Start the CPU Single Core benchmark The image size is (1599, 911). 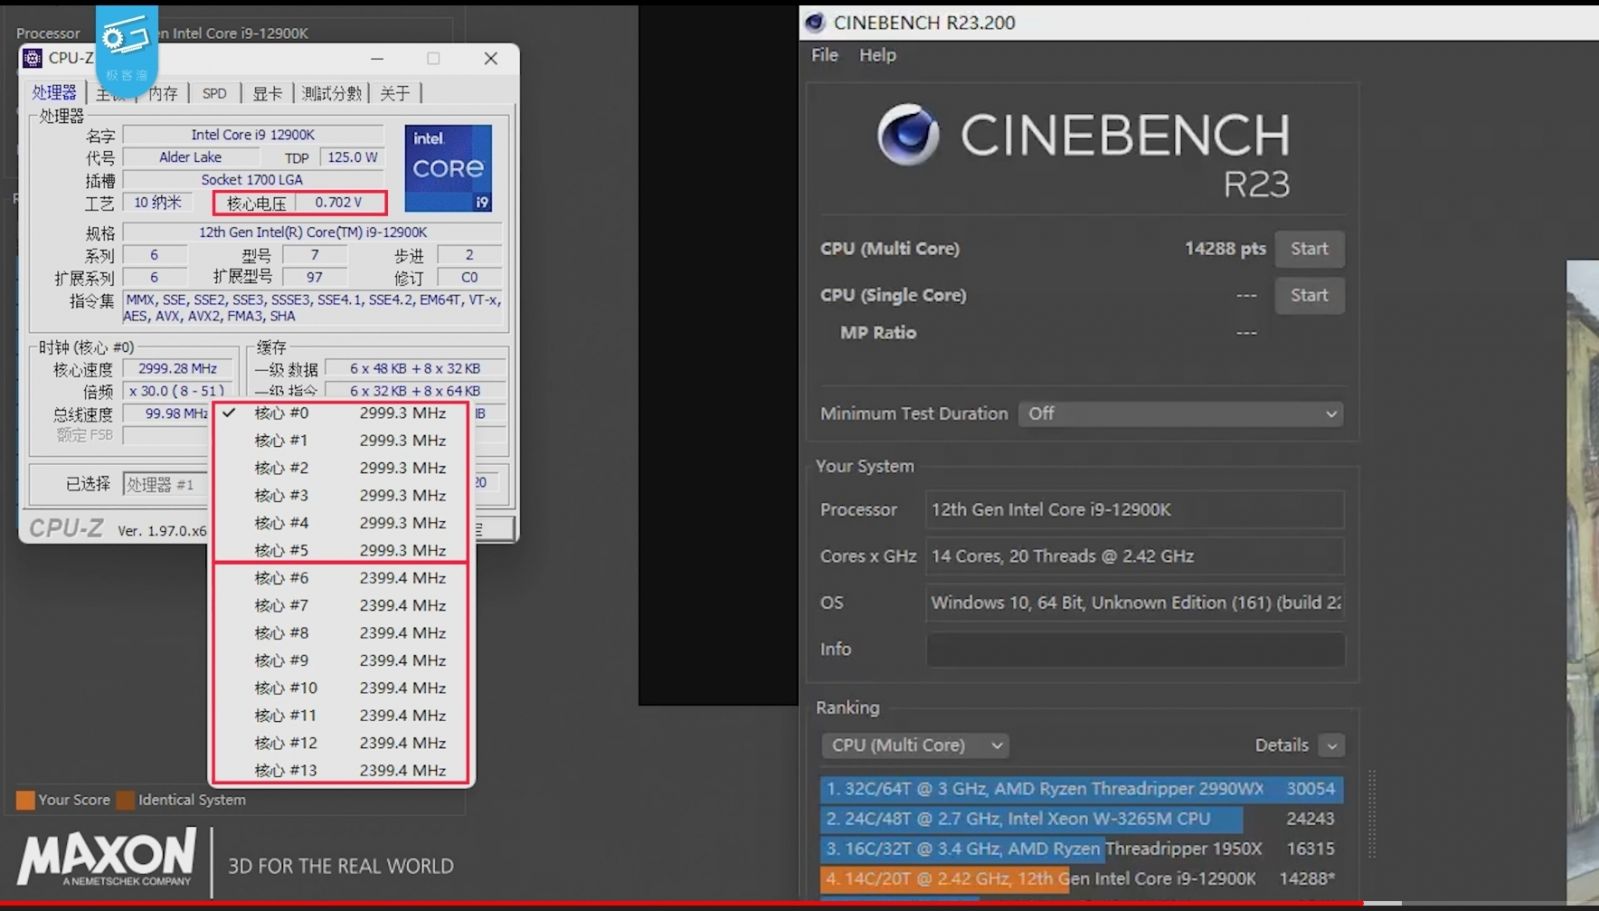click(x=1309, y=295)
